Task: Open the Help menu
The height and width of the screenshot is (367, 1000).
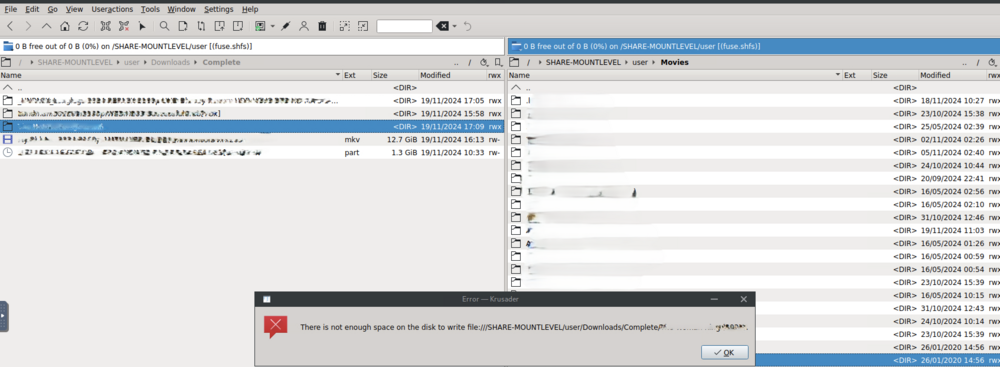Action: pyautogui.click(x=250, y=10)
